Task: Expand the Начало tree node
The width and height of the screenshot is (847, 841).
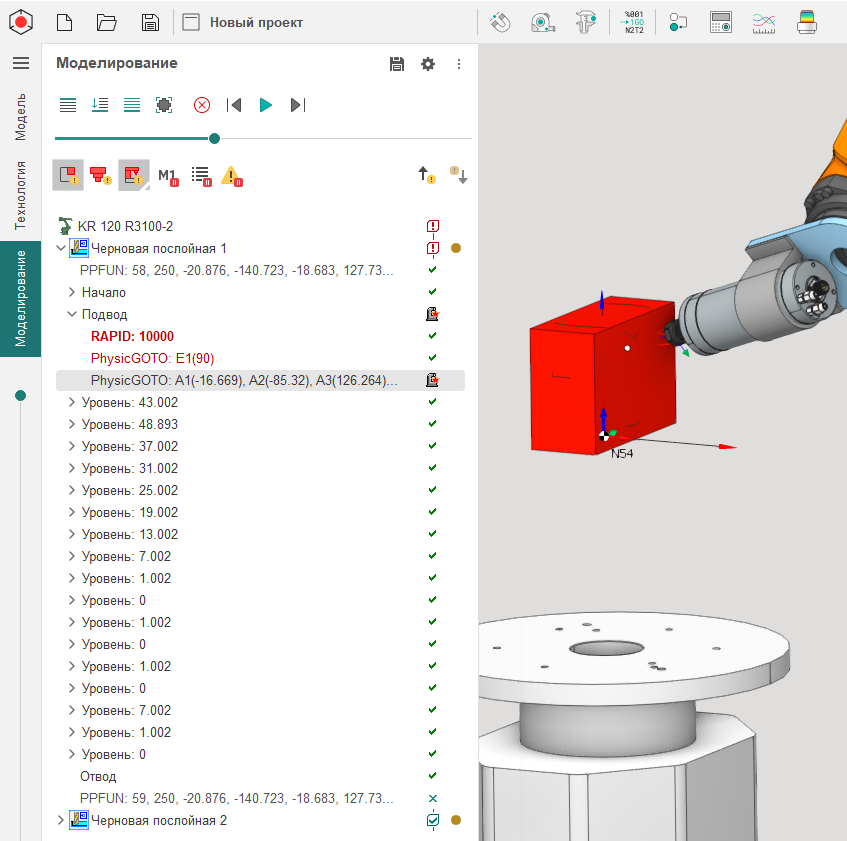Action: [72, 292]
